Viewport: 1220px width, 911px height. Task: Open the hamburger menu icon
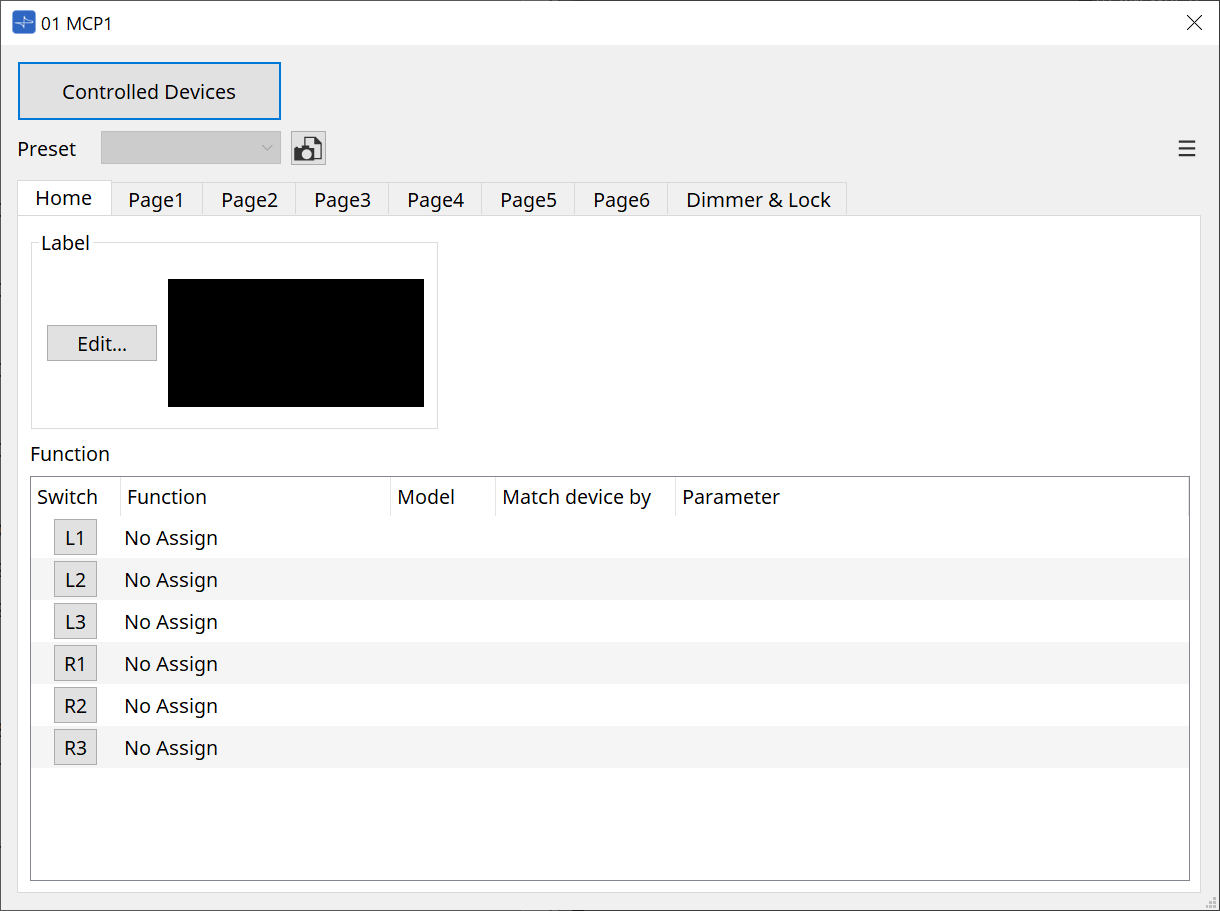pyautogui.click(x=1186, y=147)
